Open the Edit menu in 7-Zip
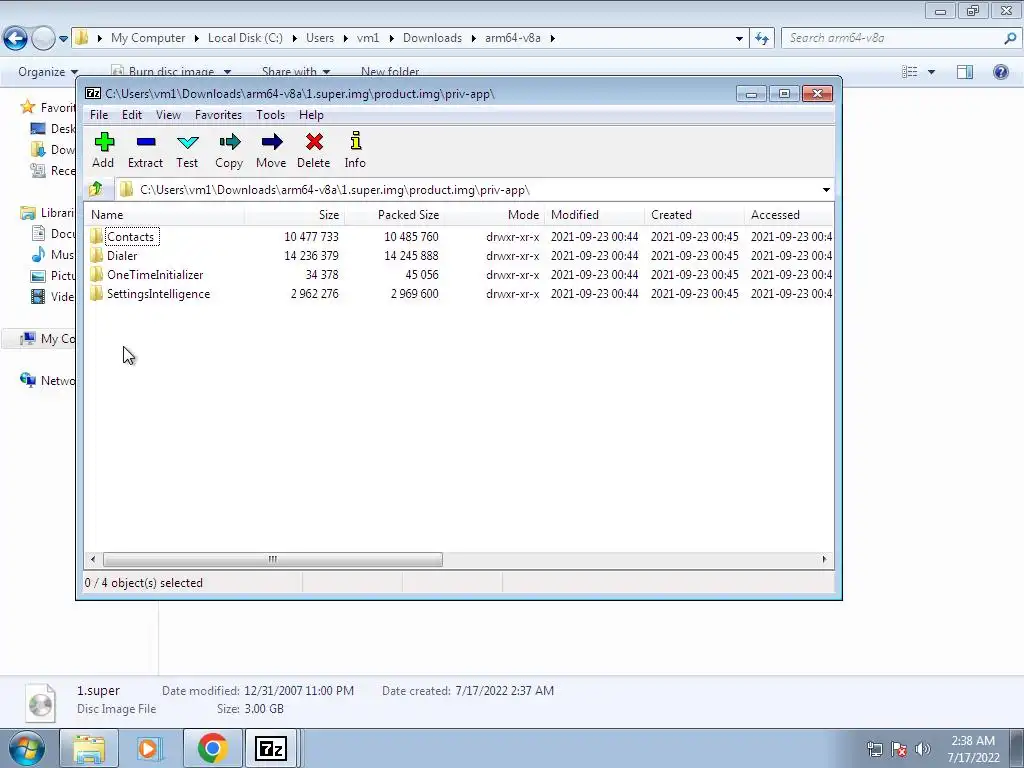This screenshot has width=1024, height=768. coord(132,115)
